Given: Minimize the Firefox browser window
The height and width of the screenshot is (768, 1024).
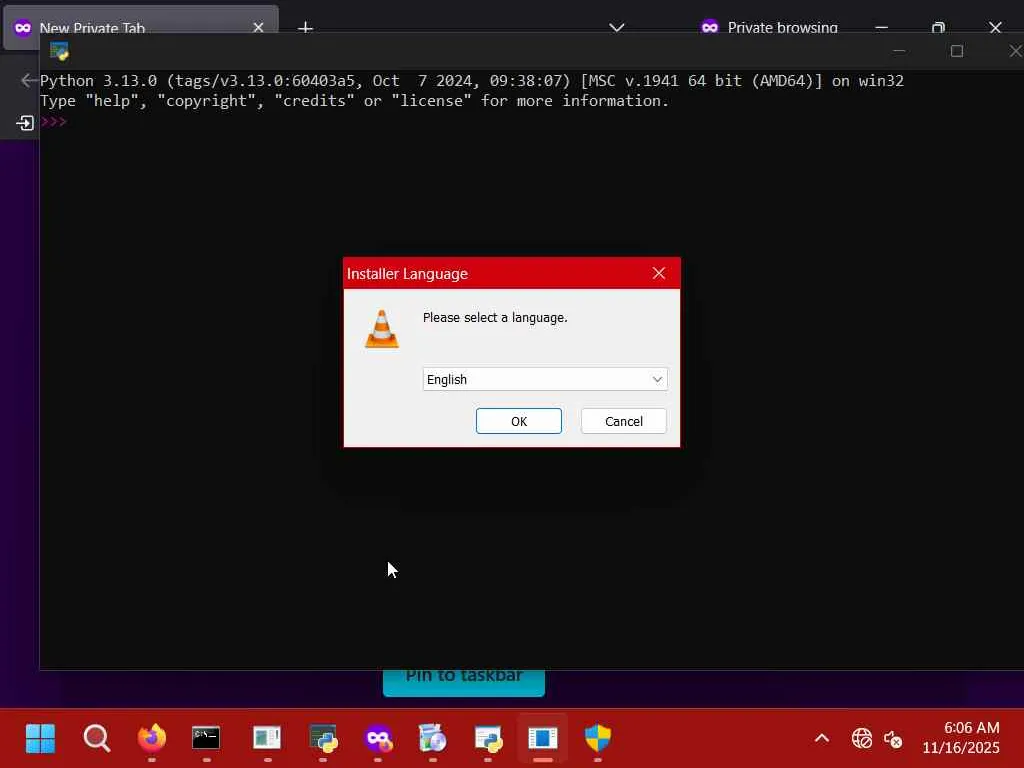Looking at the screenshot, I should (x=881, y=27).
